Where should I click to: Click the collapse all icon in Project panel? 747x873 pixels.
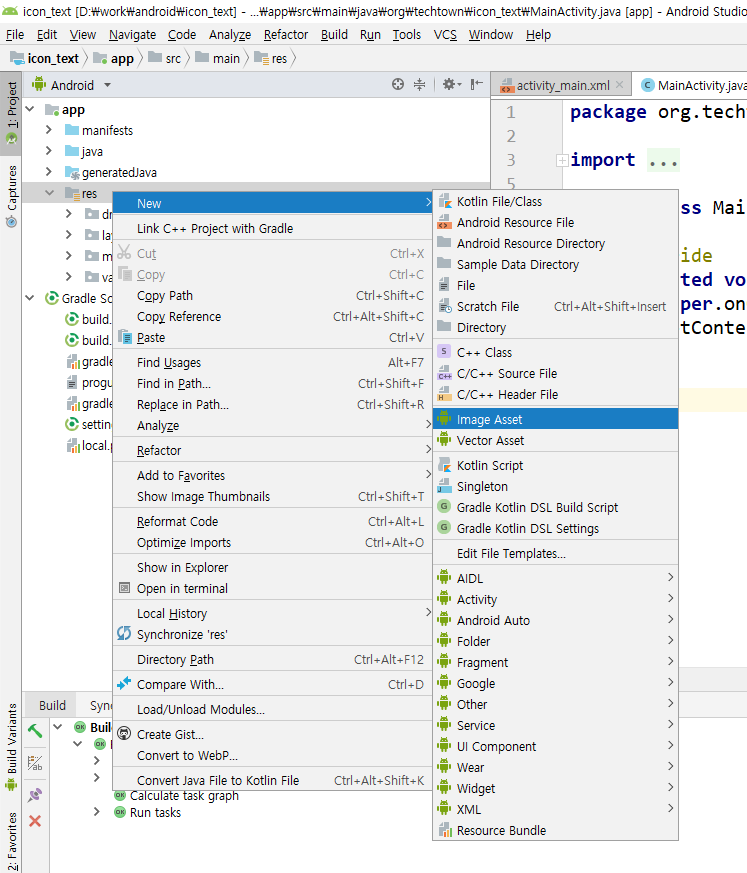419,85
